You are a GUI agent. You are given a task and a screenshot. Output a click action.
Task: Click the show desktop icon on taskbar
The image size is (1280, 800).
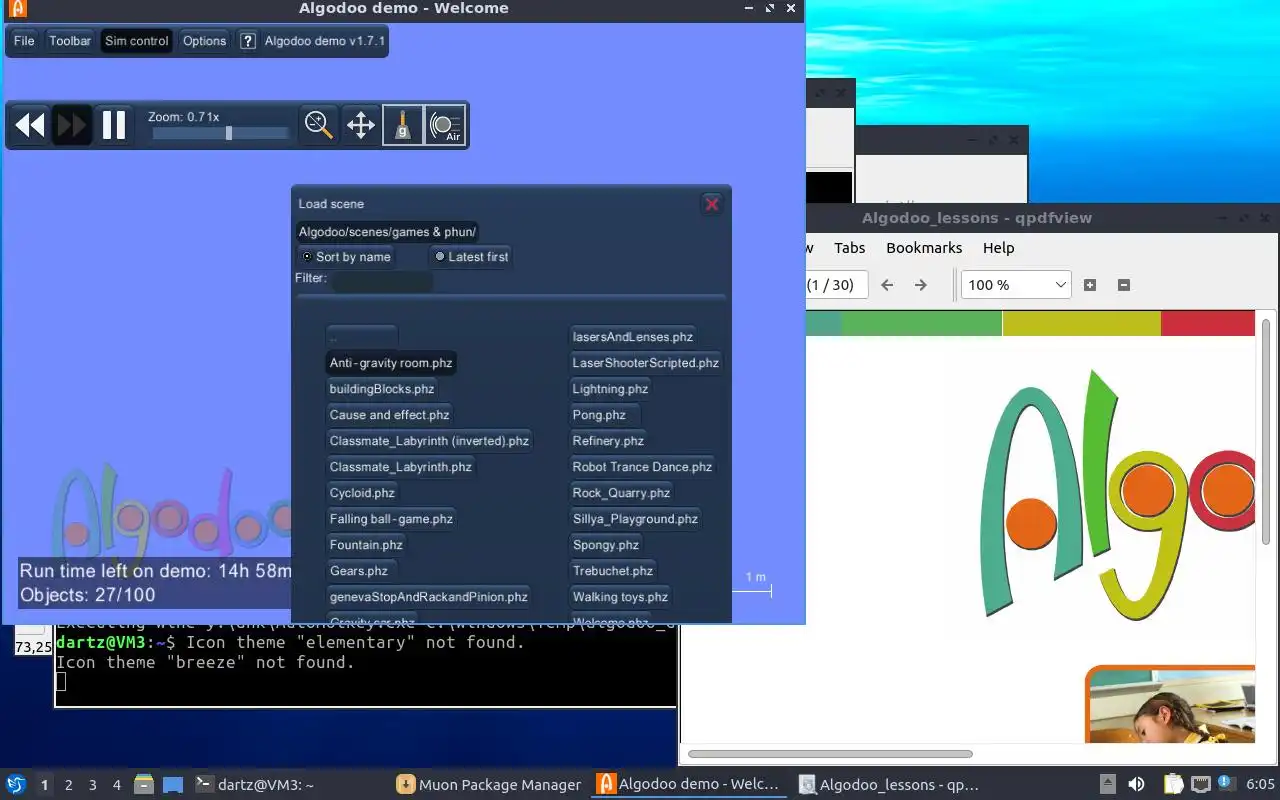173,785
